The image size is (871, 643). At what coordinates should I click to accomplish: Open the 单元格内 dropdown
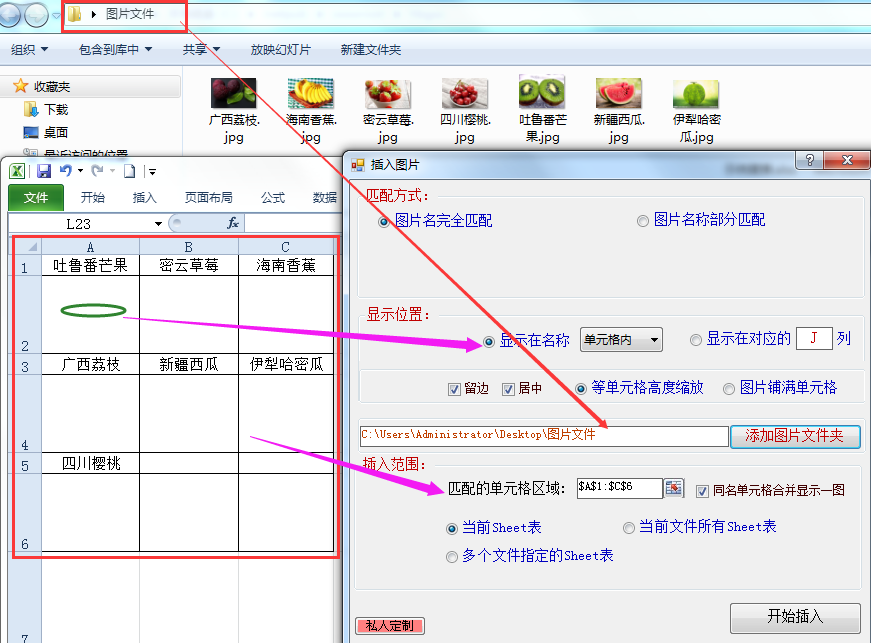point(621,340)
